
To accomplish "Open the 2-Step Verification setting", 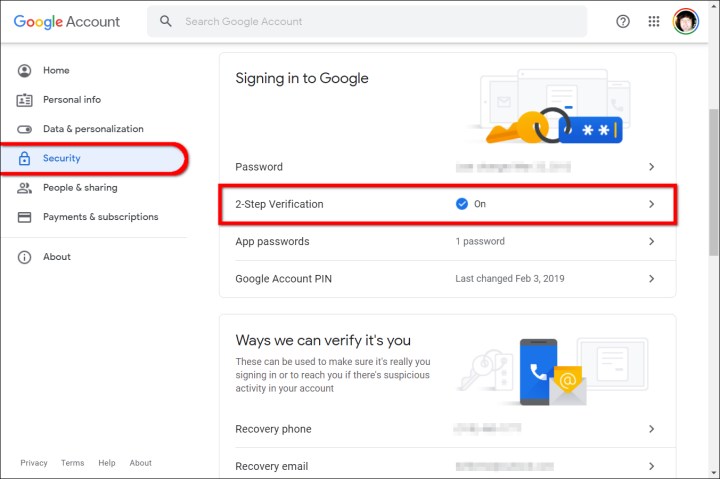I will click(447, 204).
